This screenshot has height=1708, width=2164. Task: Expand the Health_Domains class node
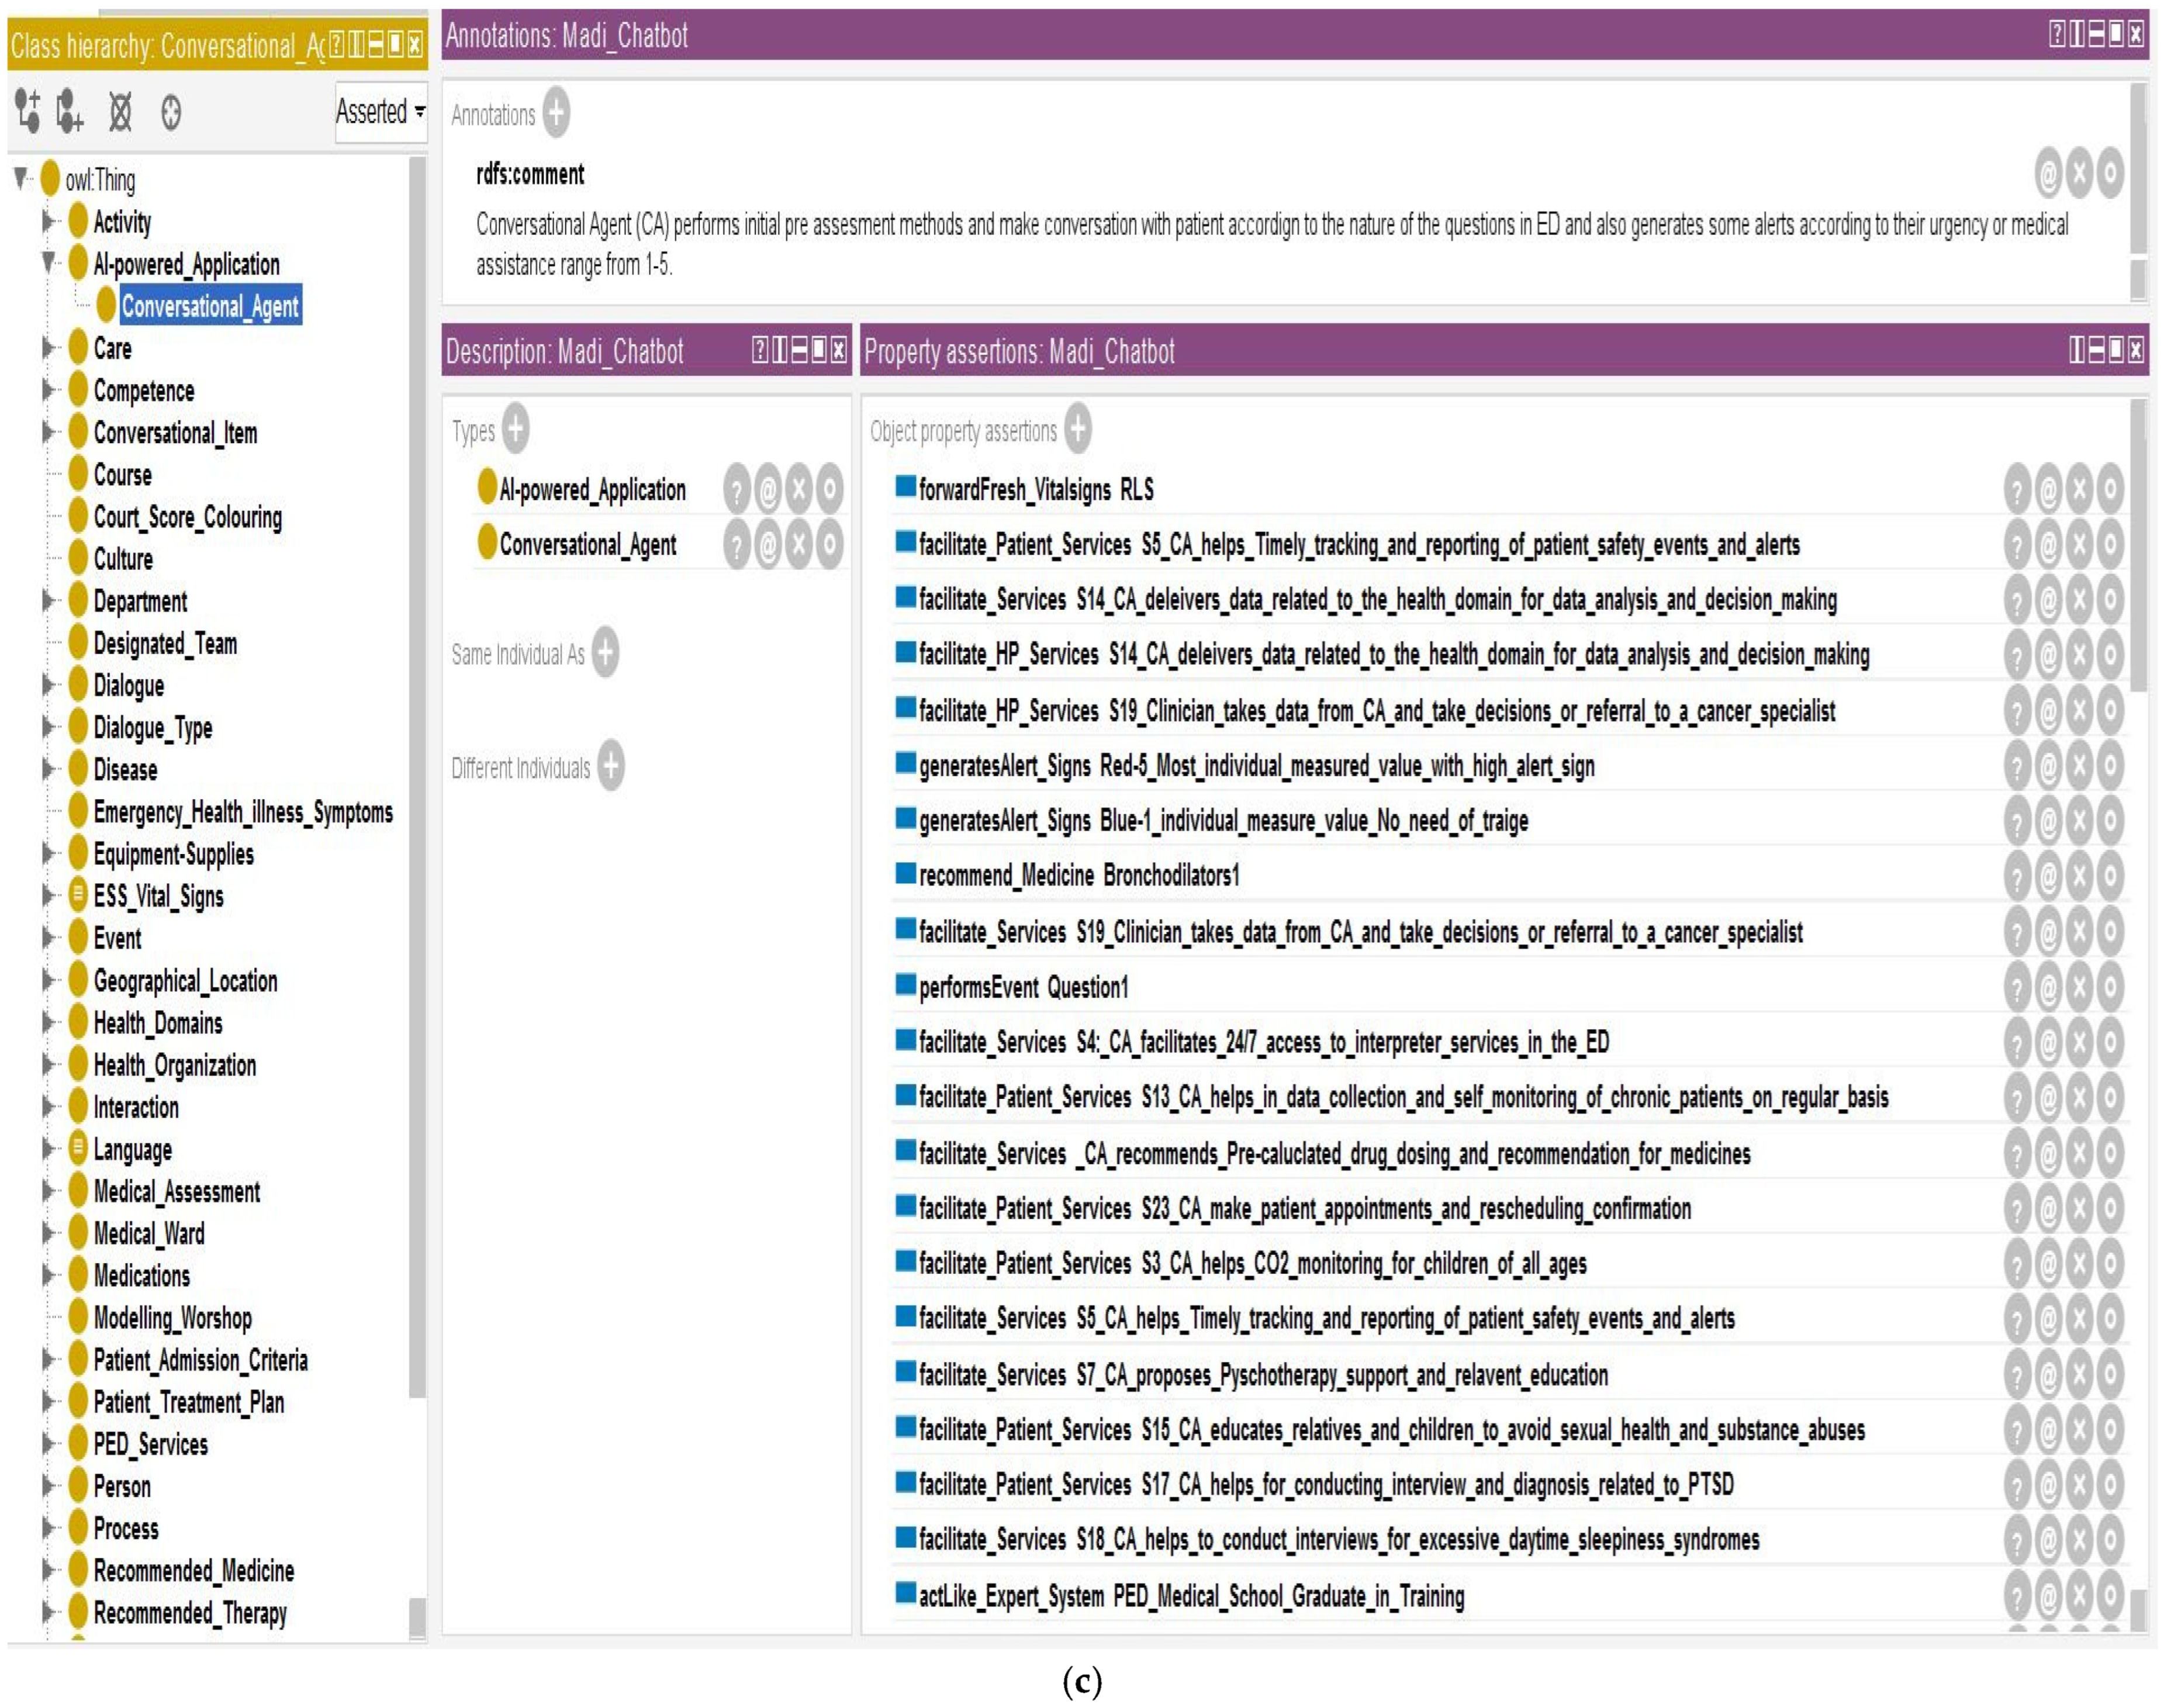pos(47,1022)
